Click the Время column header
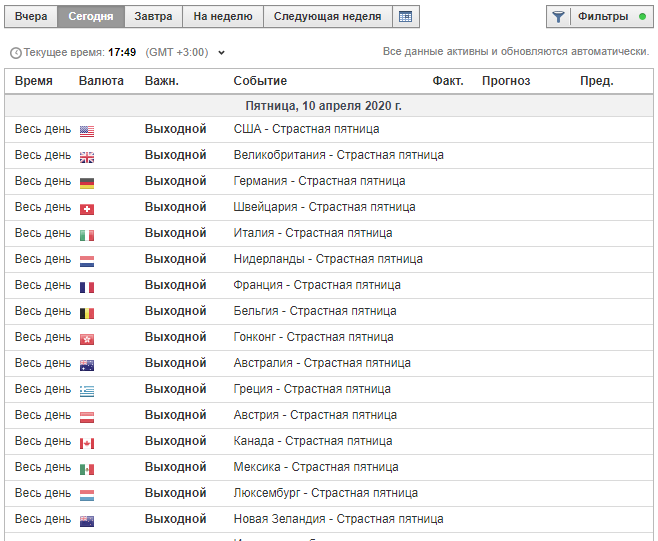Viewport: 658px width, 541px height. click(34, 81)
